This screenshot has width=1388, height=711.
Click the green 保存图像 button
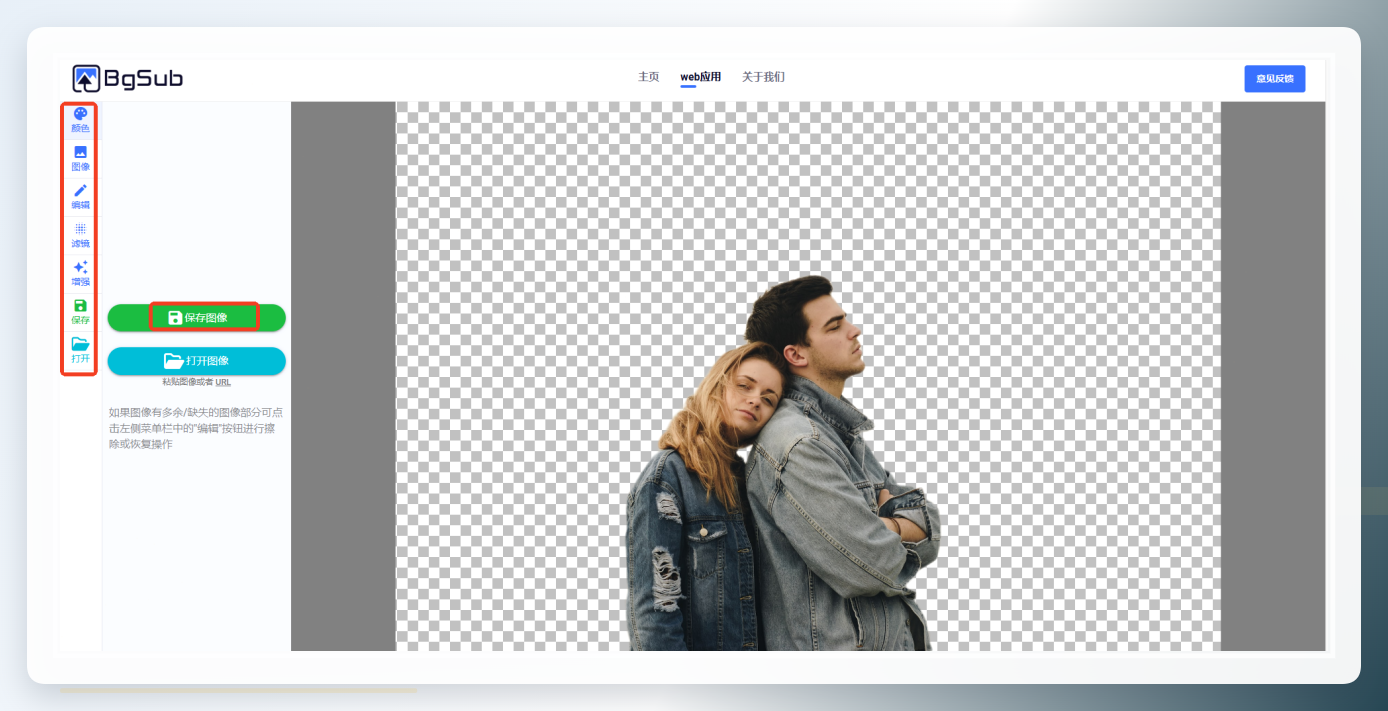[x=197, y=318]
